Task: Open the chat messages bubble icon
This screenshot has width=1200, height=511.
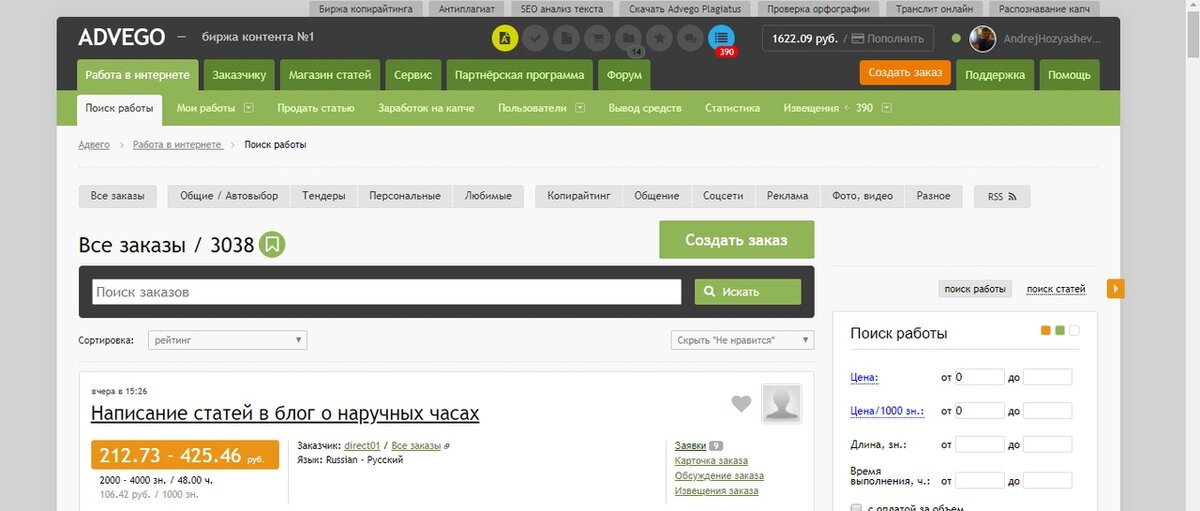Action: [690, 39]
